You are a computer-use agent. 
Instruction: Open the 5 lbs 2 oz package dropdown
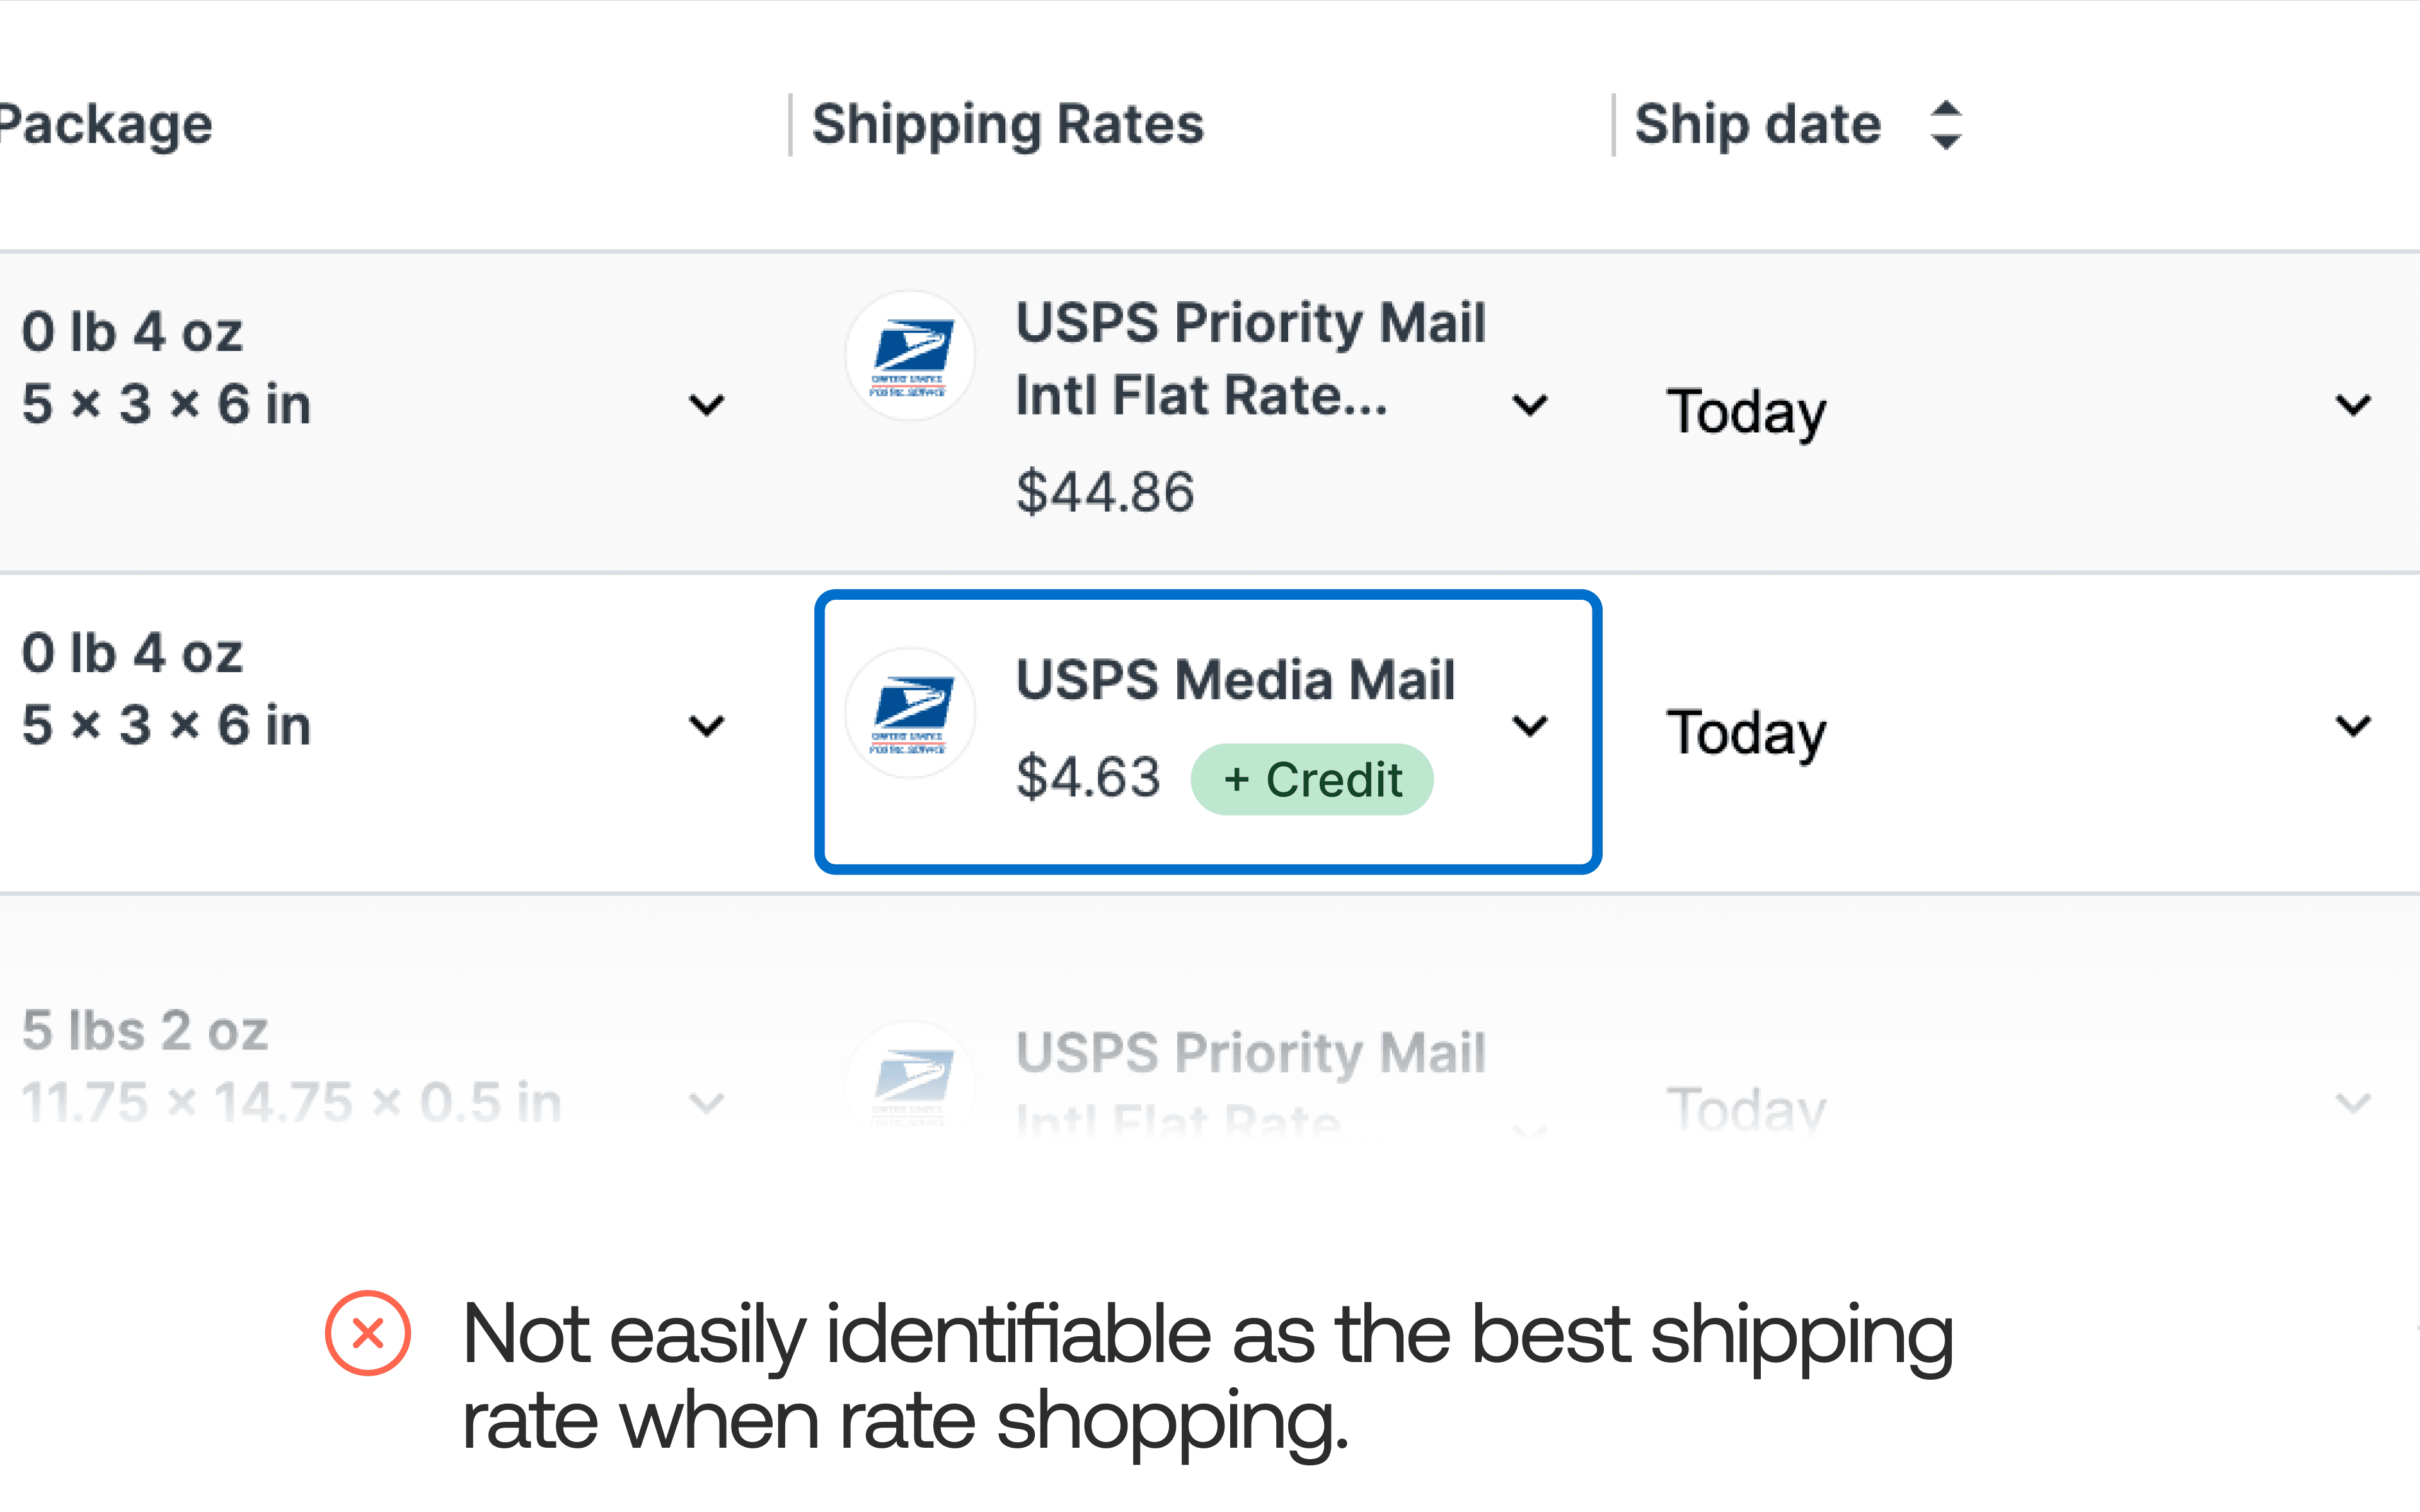coord(707,1103)
